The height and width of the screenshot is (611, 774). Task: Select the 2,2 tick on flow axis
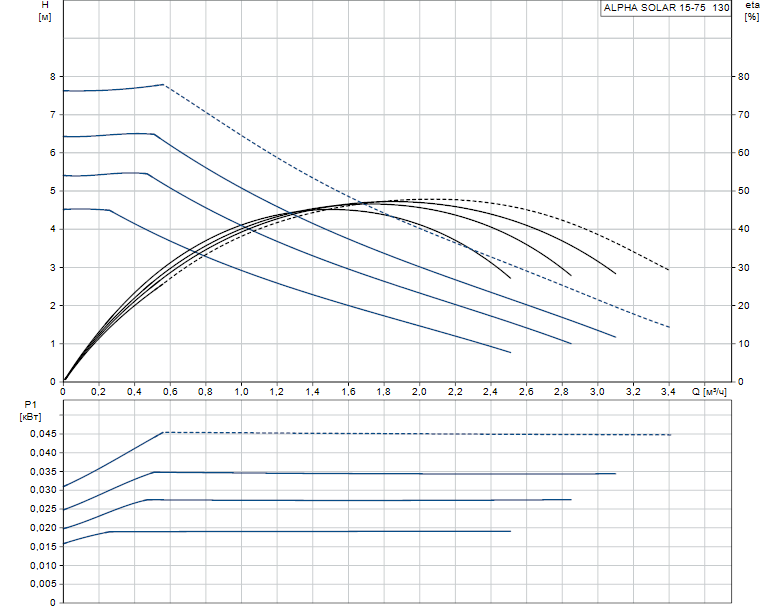click(x=455, y=392)
